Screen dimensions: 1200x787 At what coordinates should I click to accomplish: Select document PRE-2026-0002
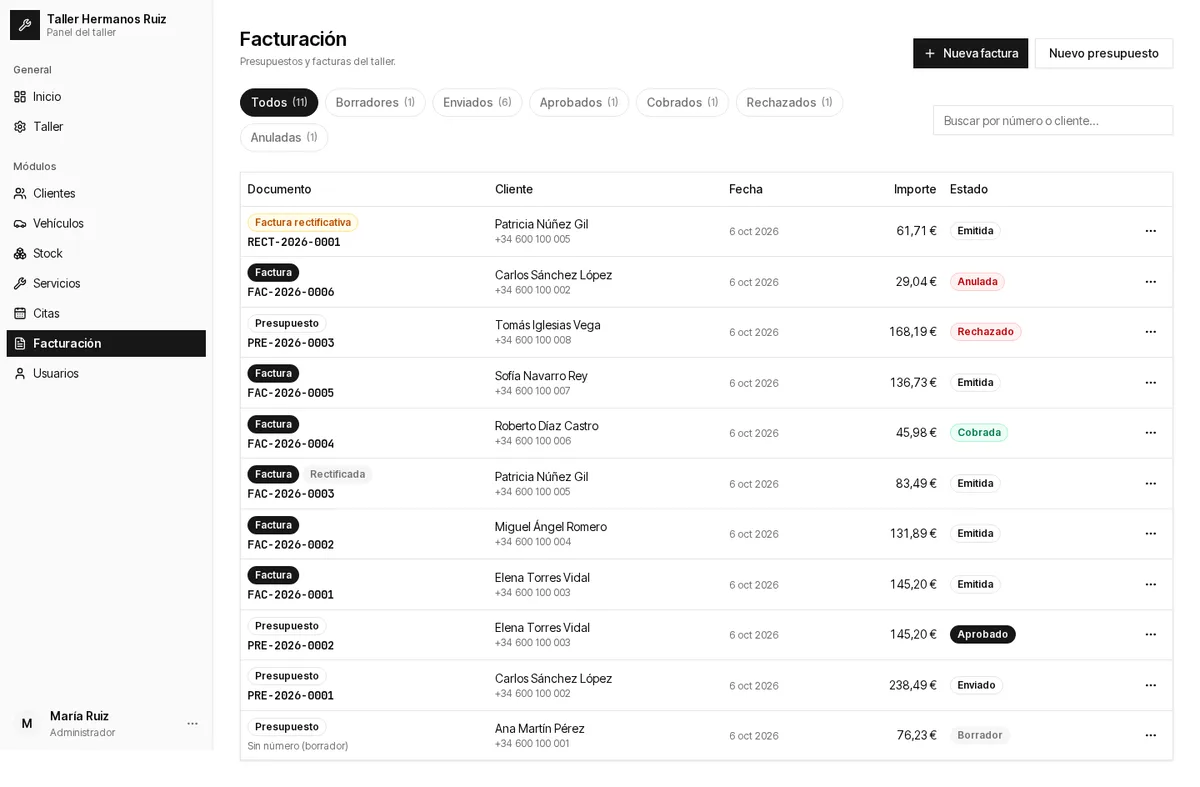pos(291,646)
